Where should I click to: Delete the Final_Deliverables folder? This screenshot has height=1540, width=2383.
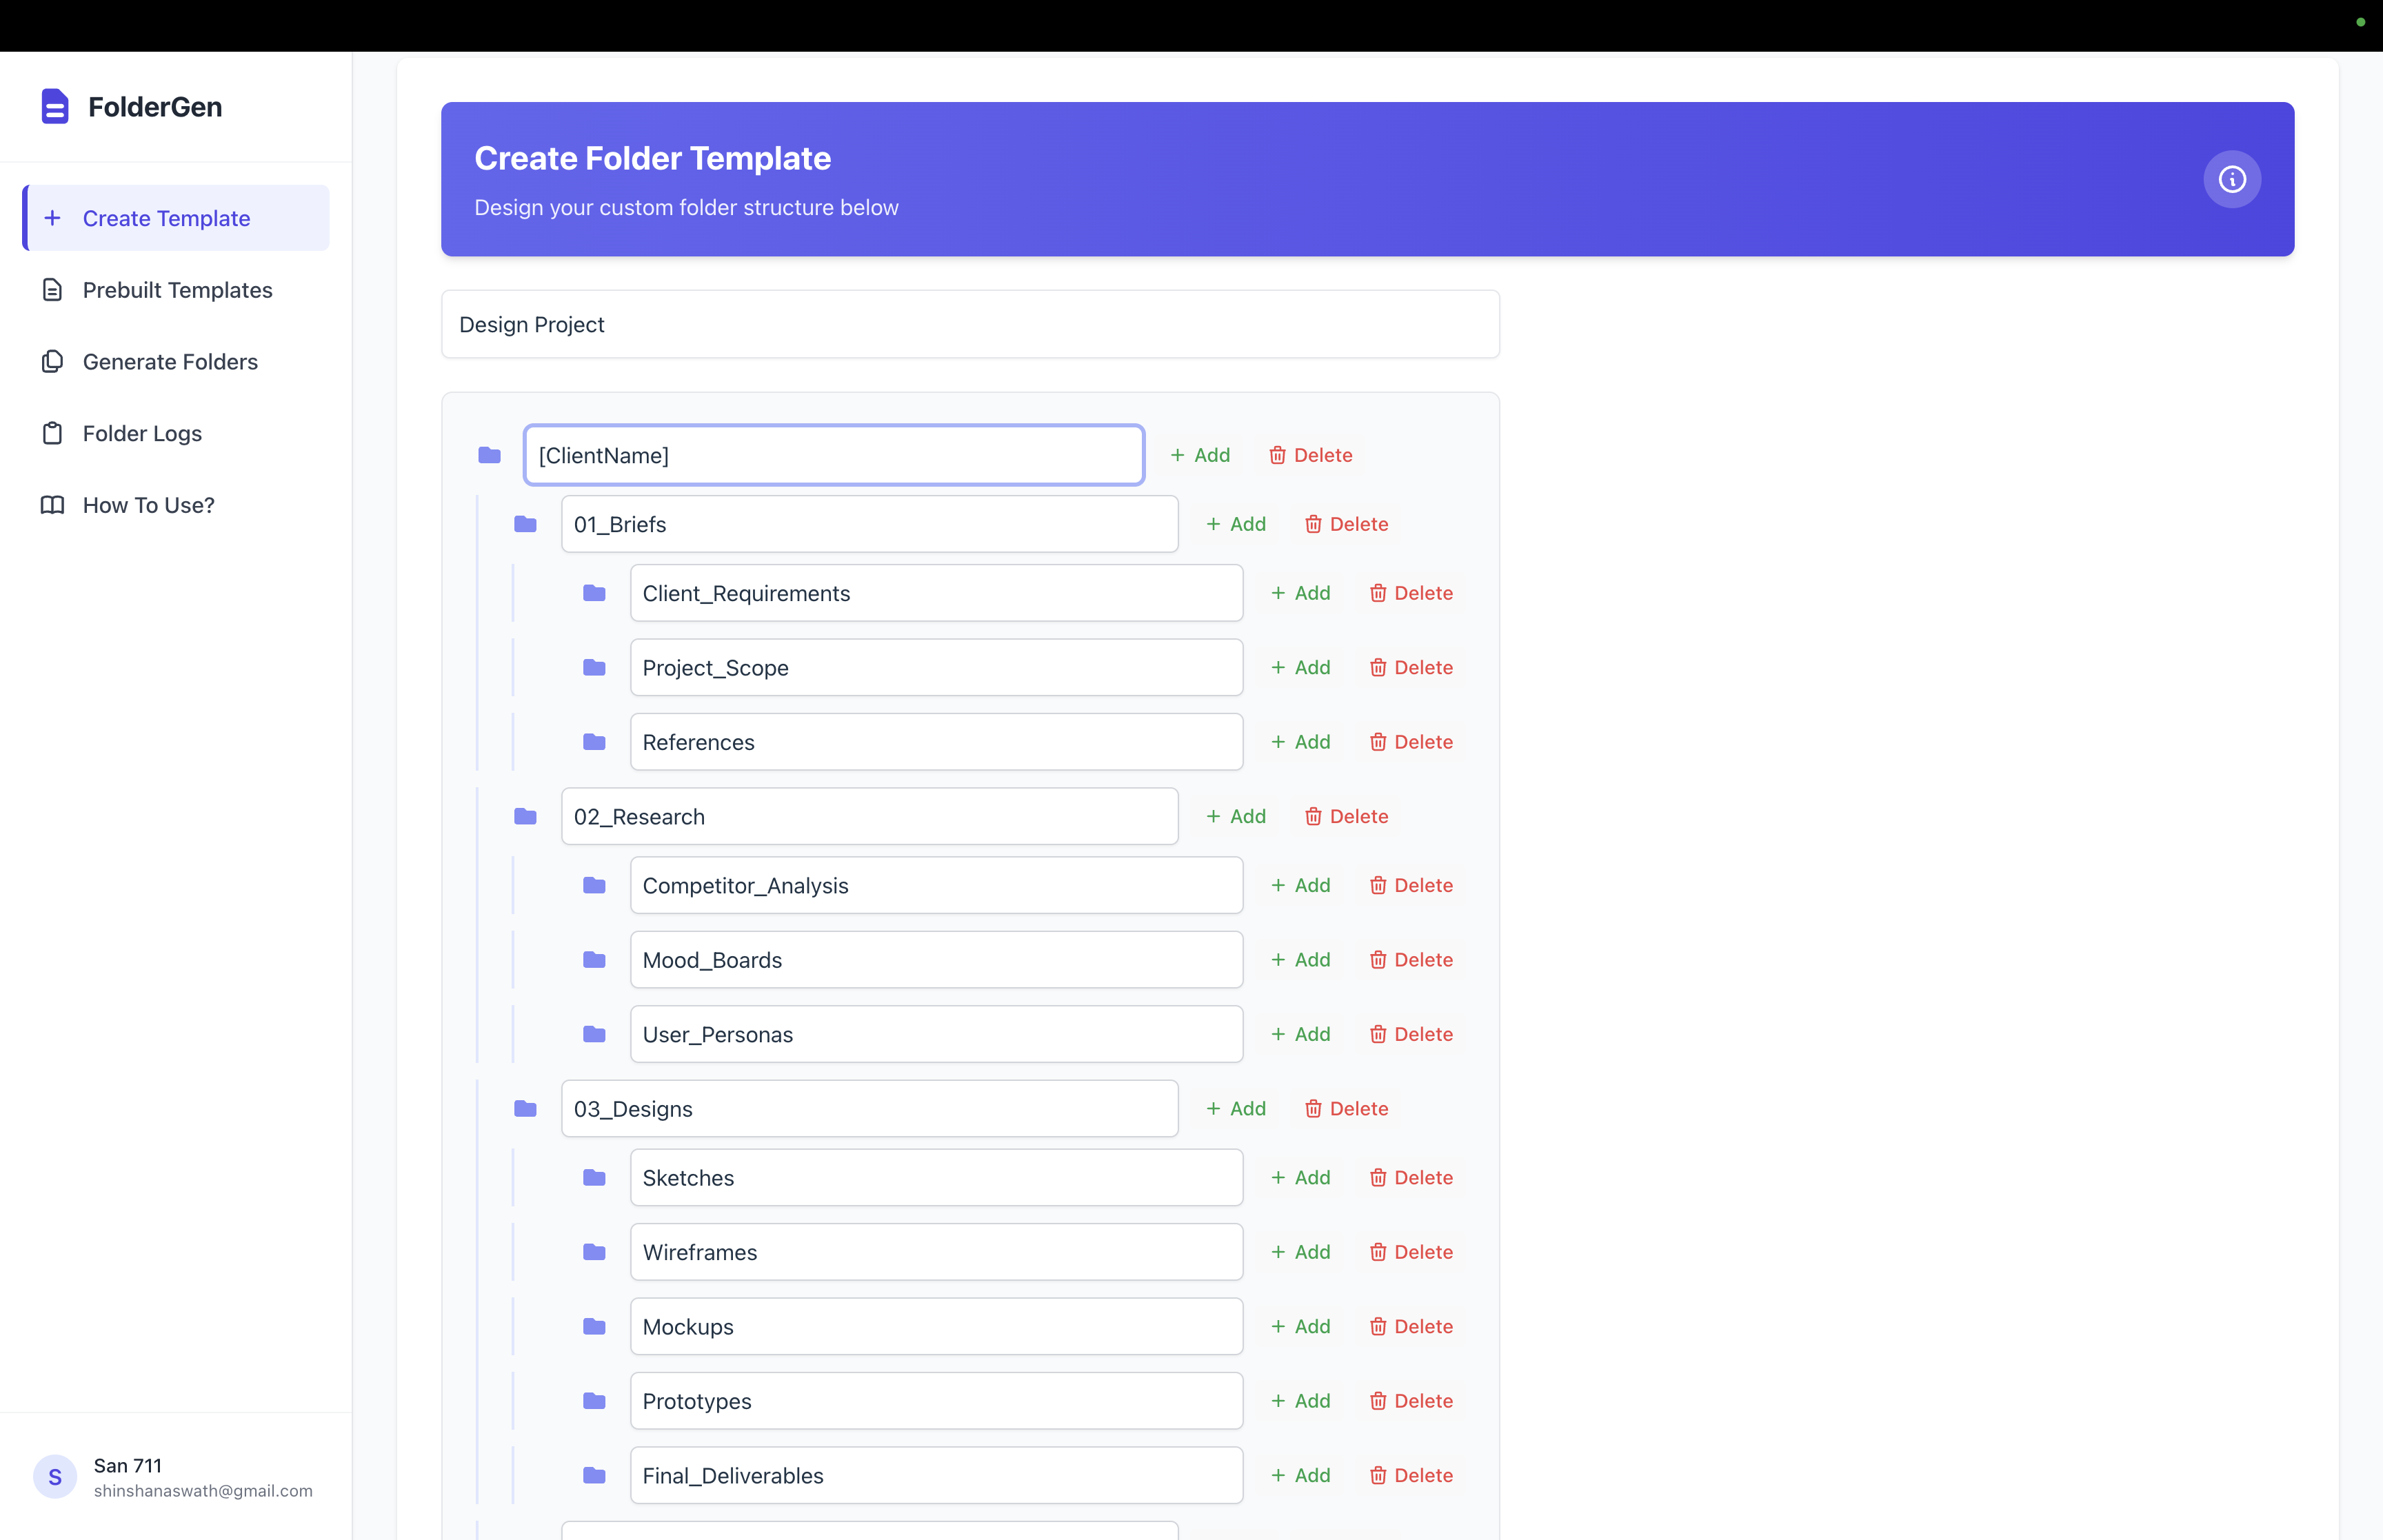(1411, 1475)
